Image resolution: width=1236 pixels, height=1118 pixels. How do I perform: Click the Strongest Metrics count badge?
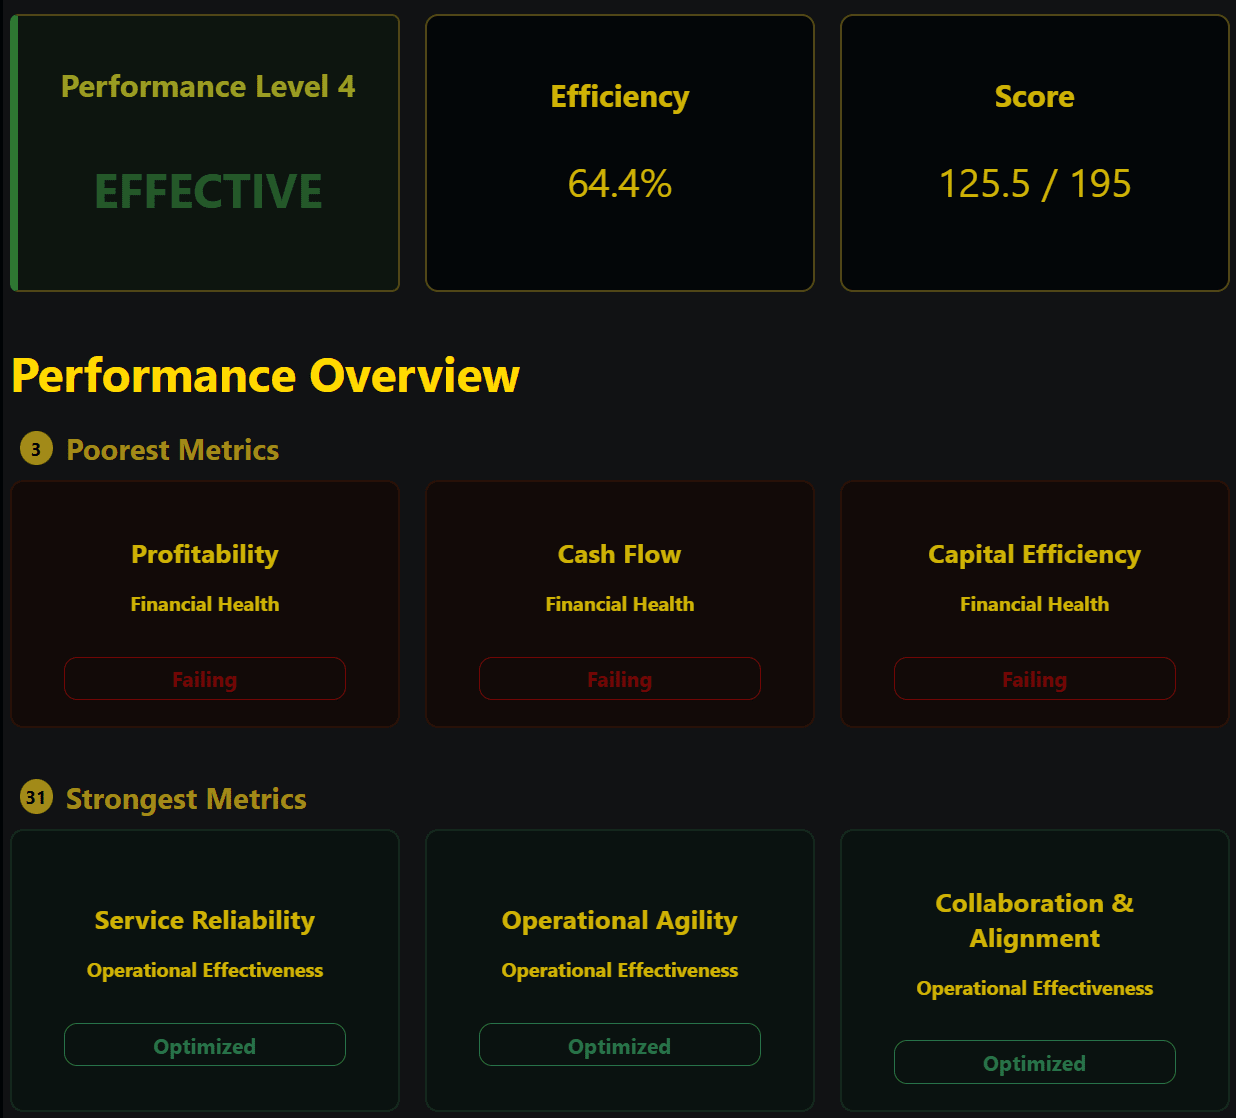pyautogui.click(x=36, y=797)
